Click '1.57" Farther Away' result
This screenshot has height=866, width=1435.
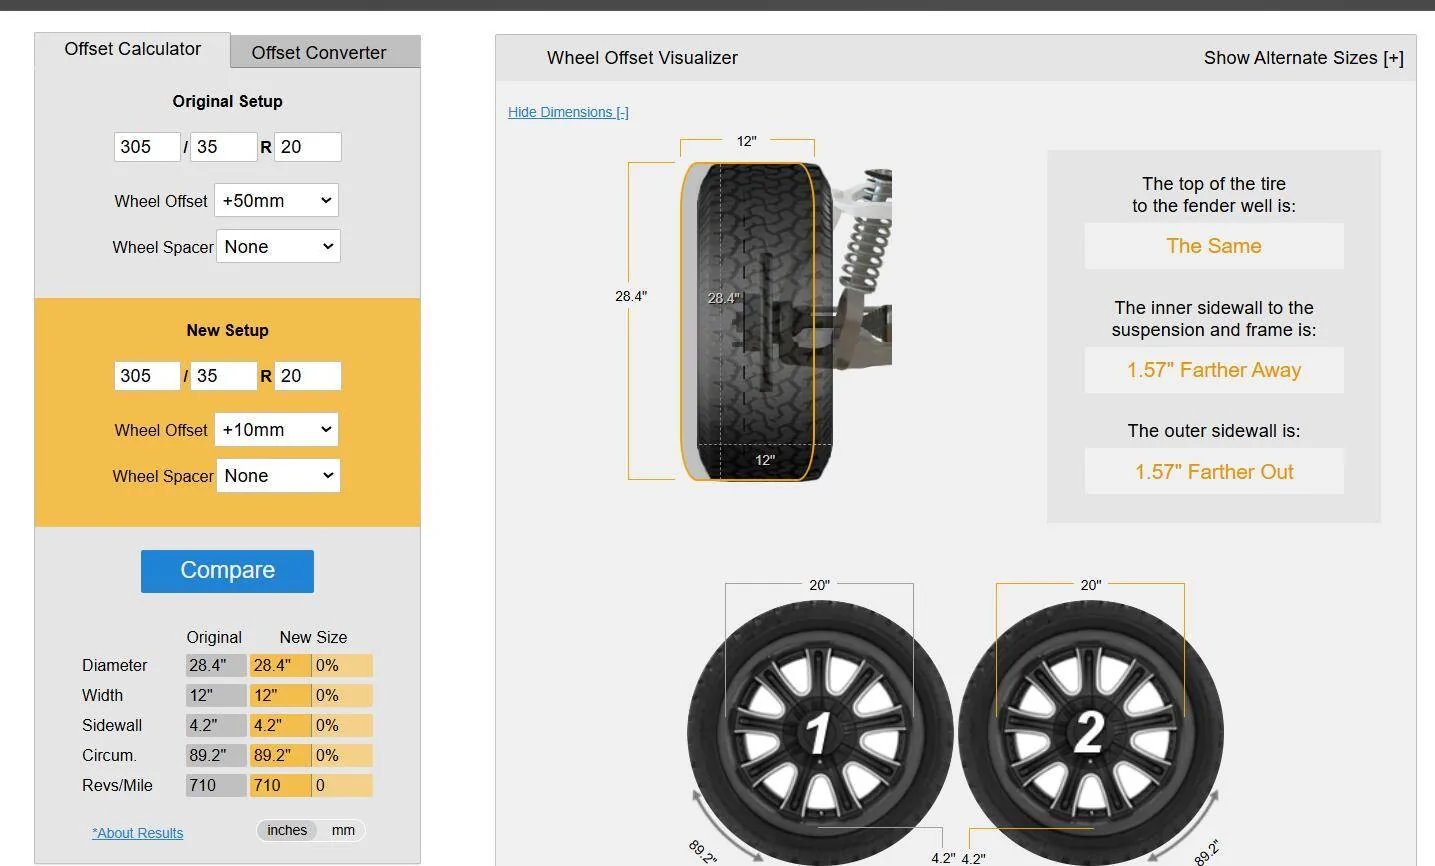[1214, 370]
